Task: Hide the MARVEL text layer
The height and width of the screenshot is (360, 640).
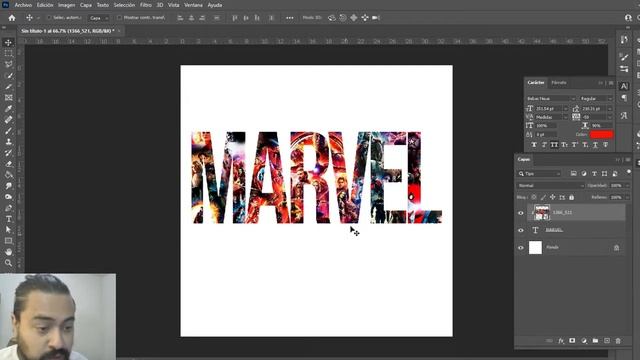Action: (520, 230)
